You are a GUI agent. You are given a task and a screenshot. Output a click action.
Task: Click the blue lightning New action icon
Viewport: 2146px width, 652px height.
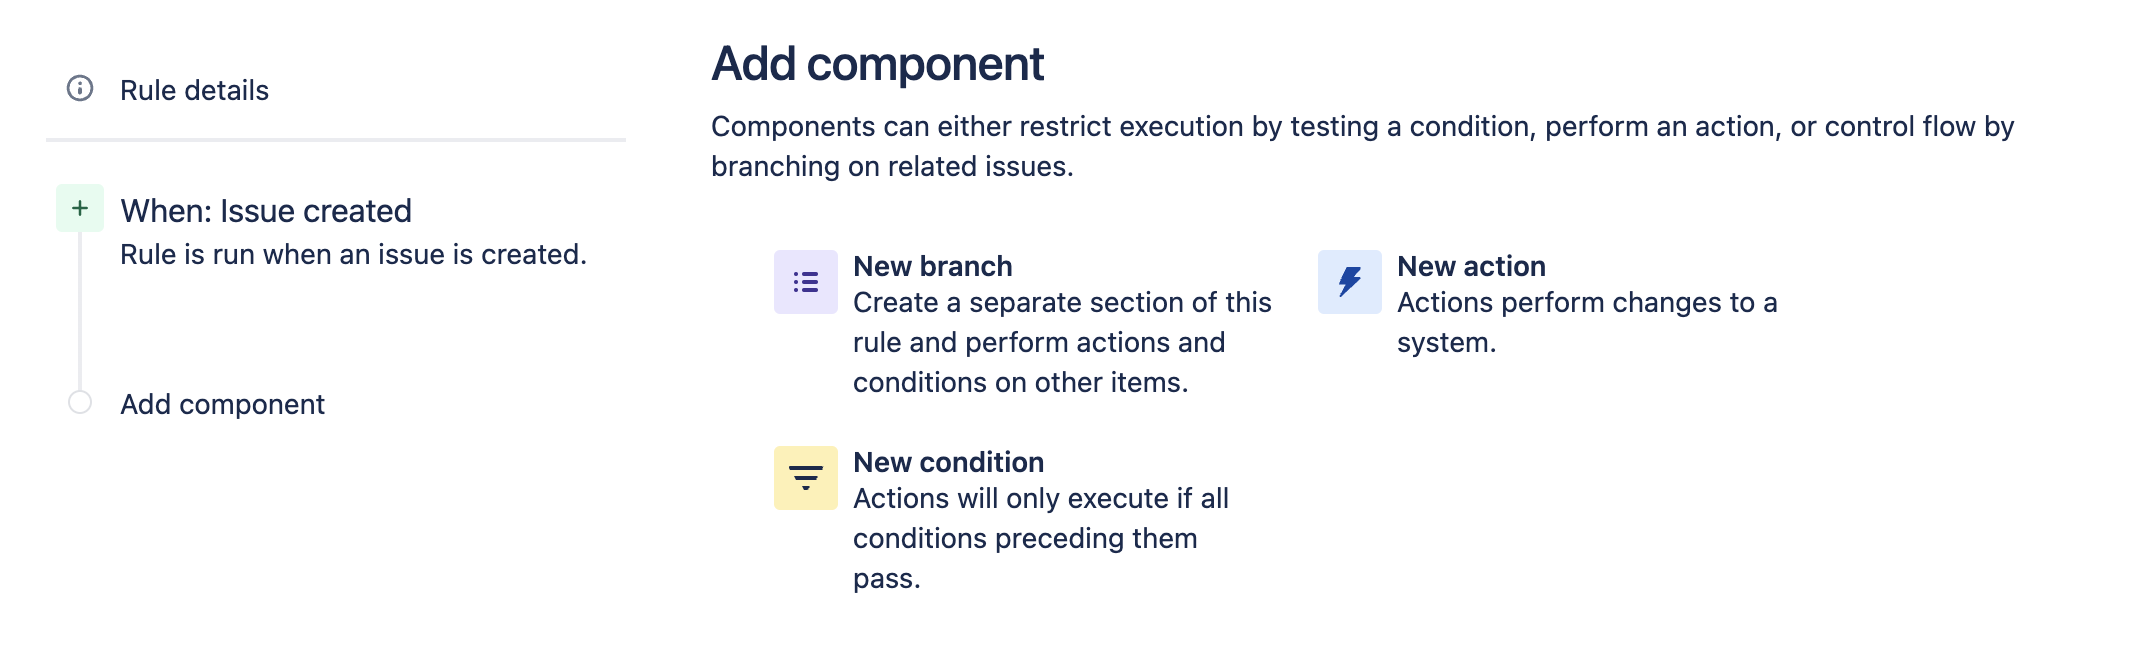1350,282
